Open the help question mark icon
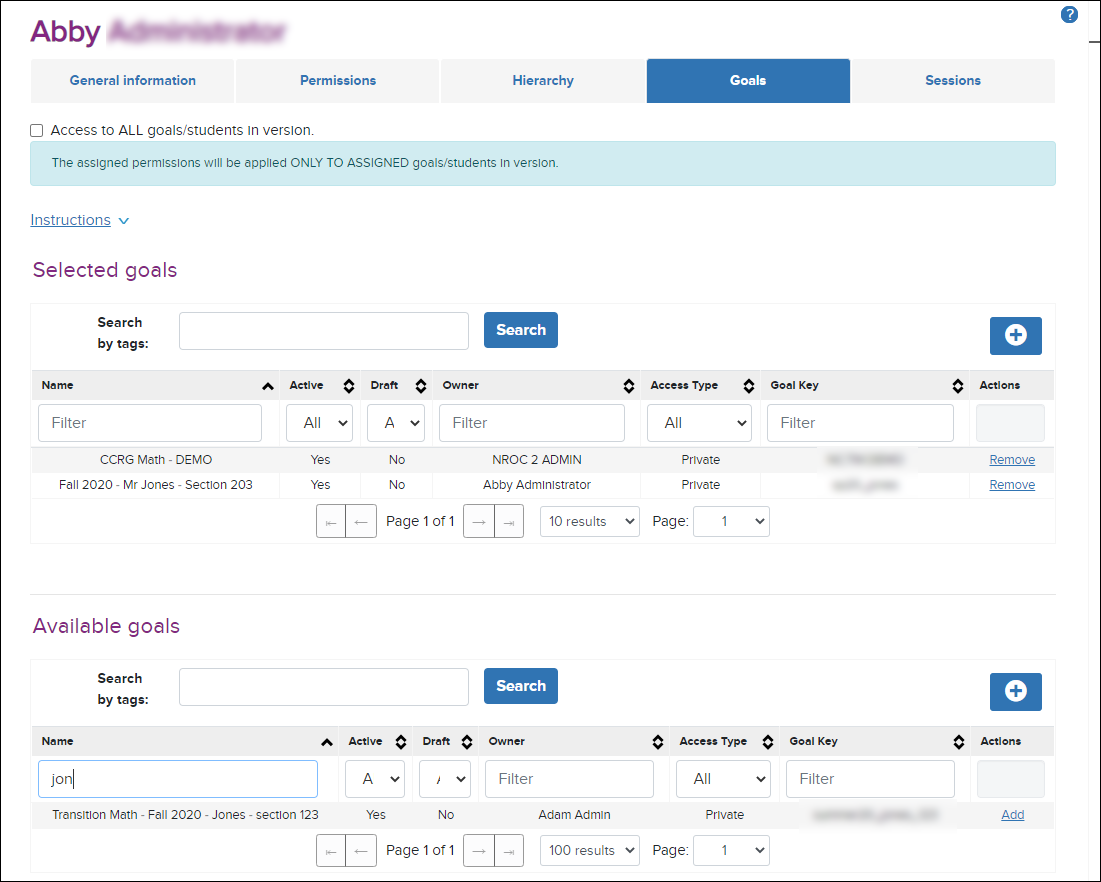The height and width of the screenshot is (882, 1101). (1069, 15)
